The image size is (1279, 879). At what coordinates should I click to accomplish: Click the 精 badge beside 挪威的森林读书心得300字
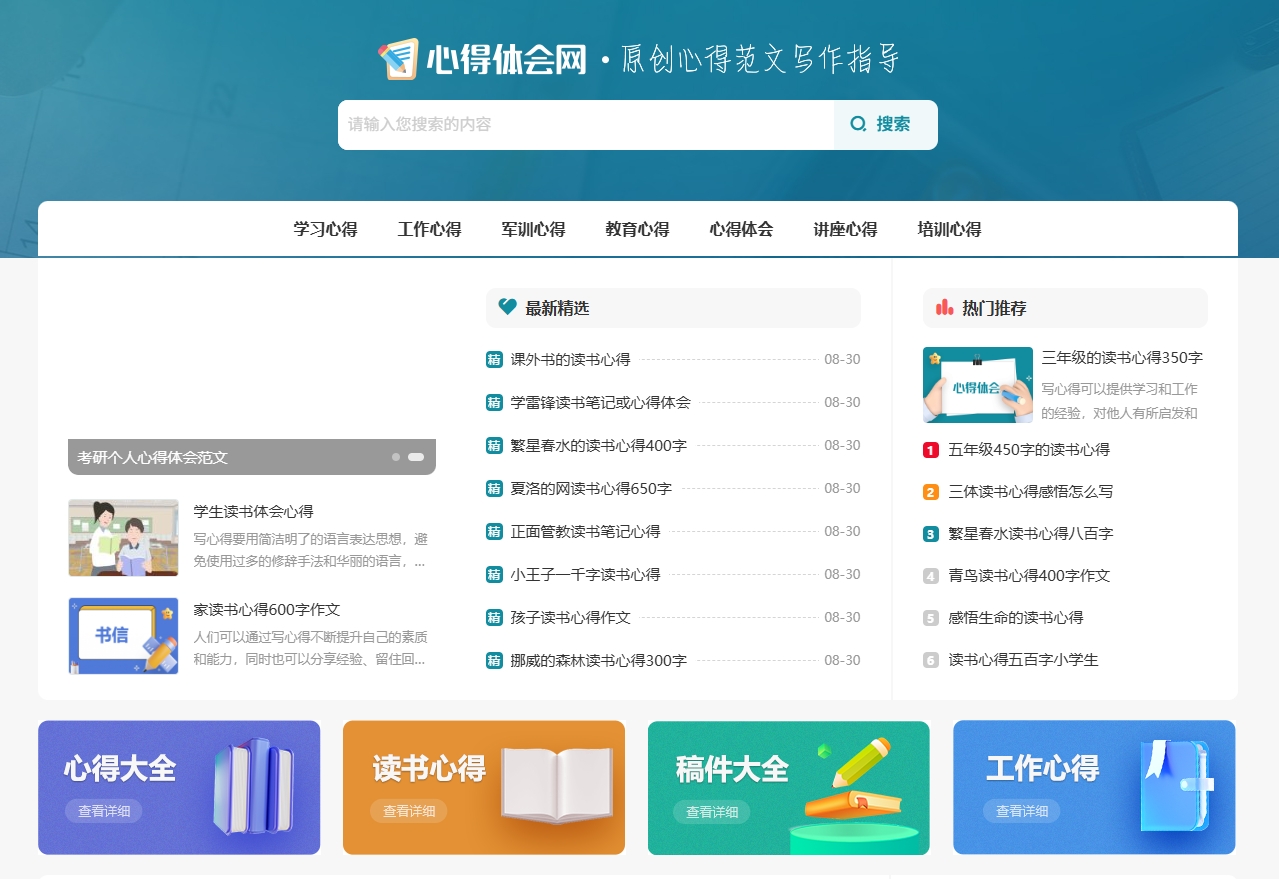[x=493, y=660]
